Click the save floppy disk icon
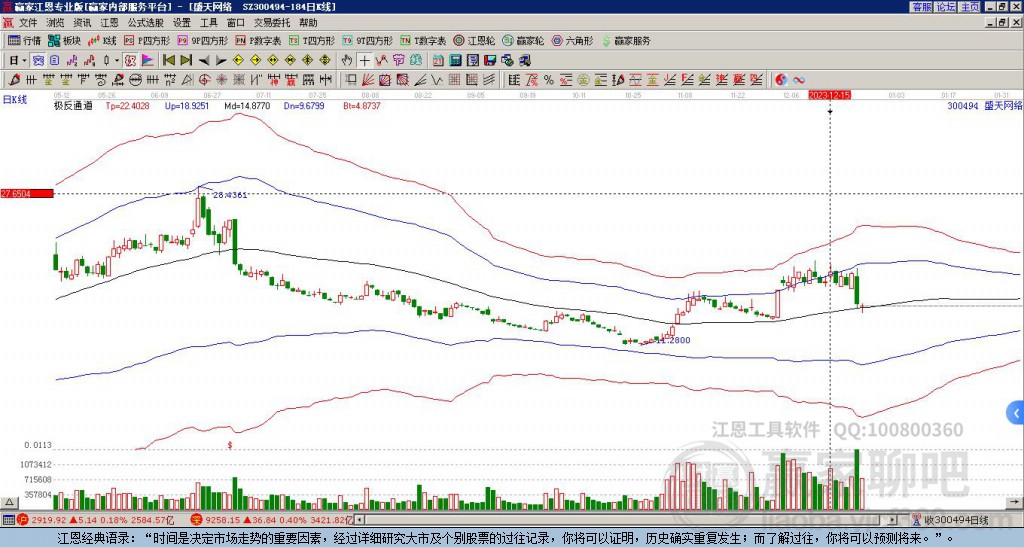Image resolution: width=1024 pixels, height=548 pixels. coord(490,61)
